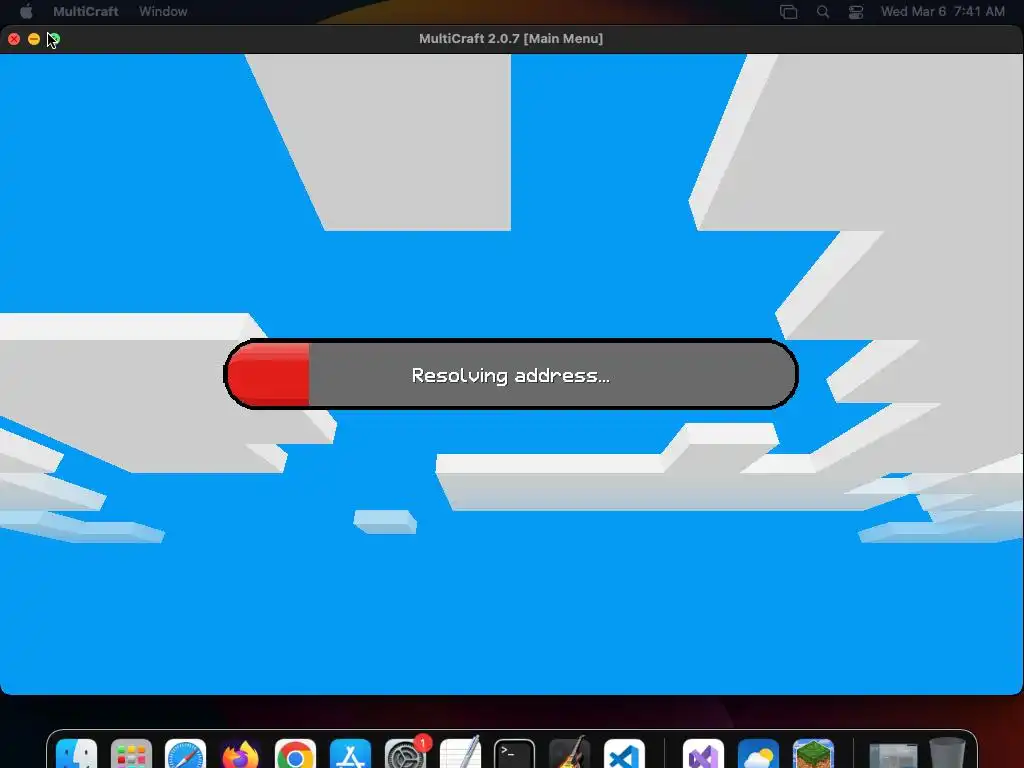Open the Apple menu
The height and width of the screenshot is (768, 1024).
point(26,11)
